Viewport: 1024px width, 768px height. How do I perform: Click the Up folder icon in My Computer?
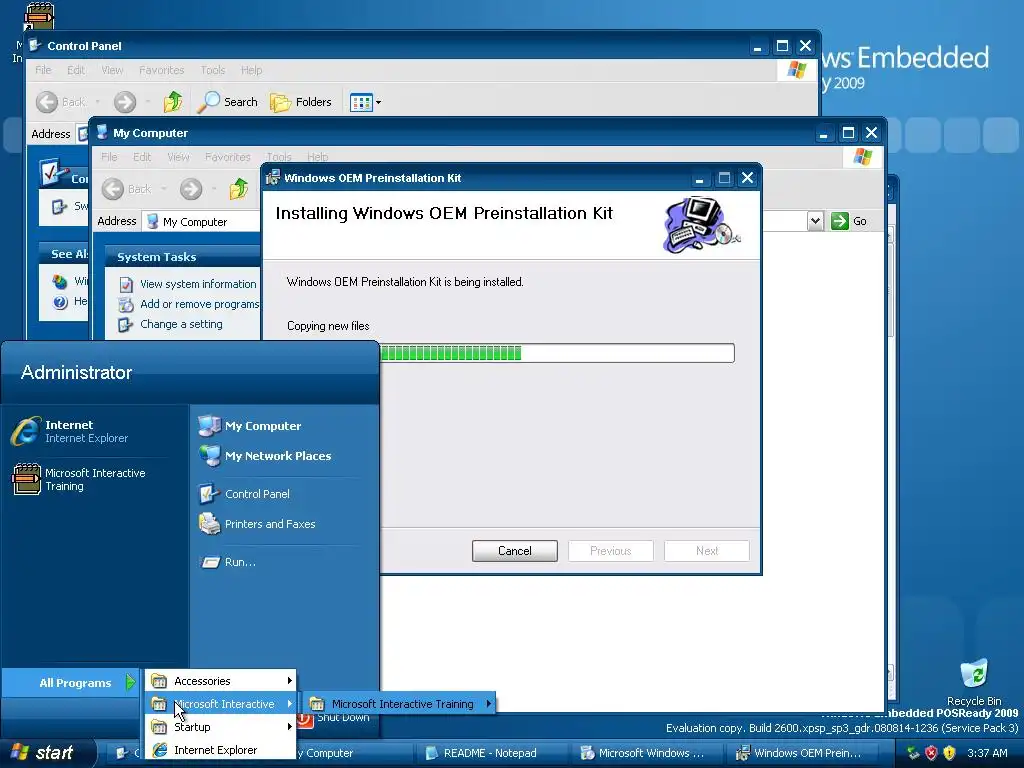[x=239, y=189]
